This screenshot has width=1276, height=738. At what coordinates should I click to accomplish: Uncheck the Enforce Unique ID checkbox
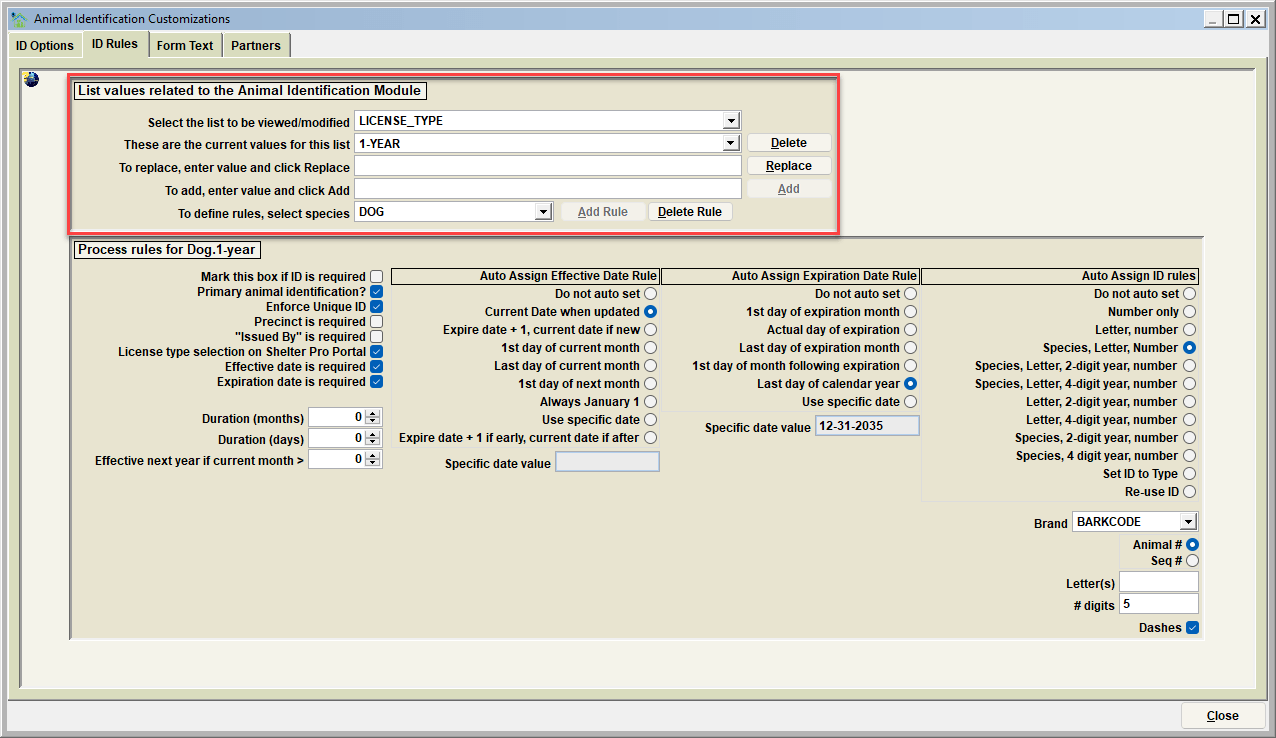pos(376,306)
